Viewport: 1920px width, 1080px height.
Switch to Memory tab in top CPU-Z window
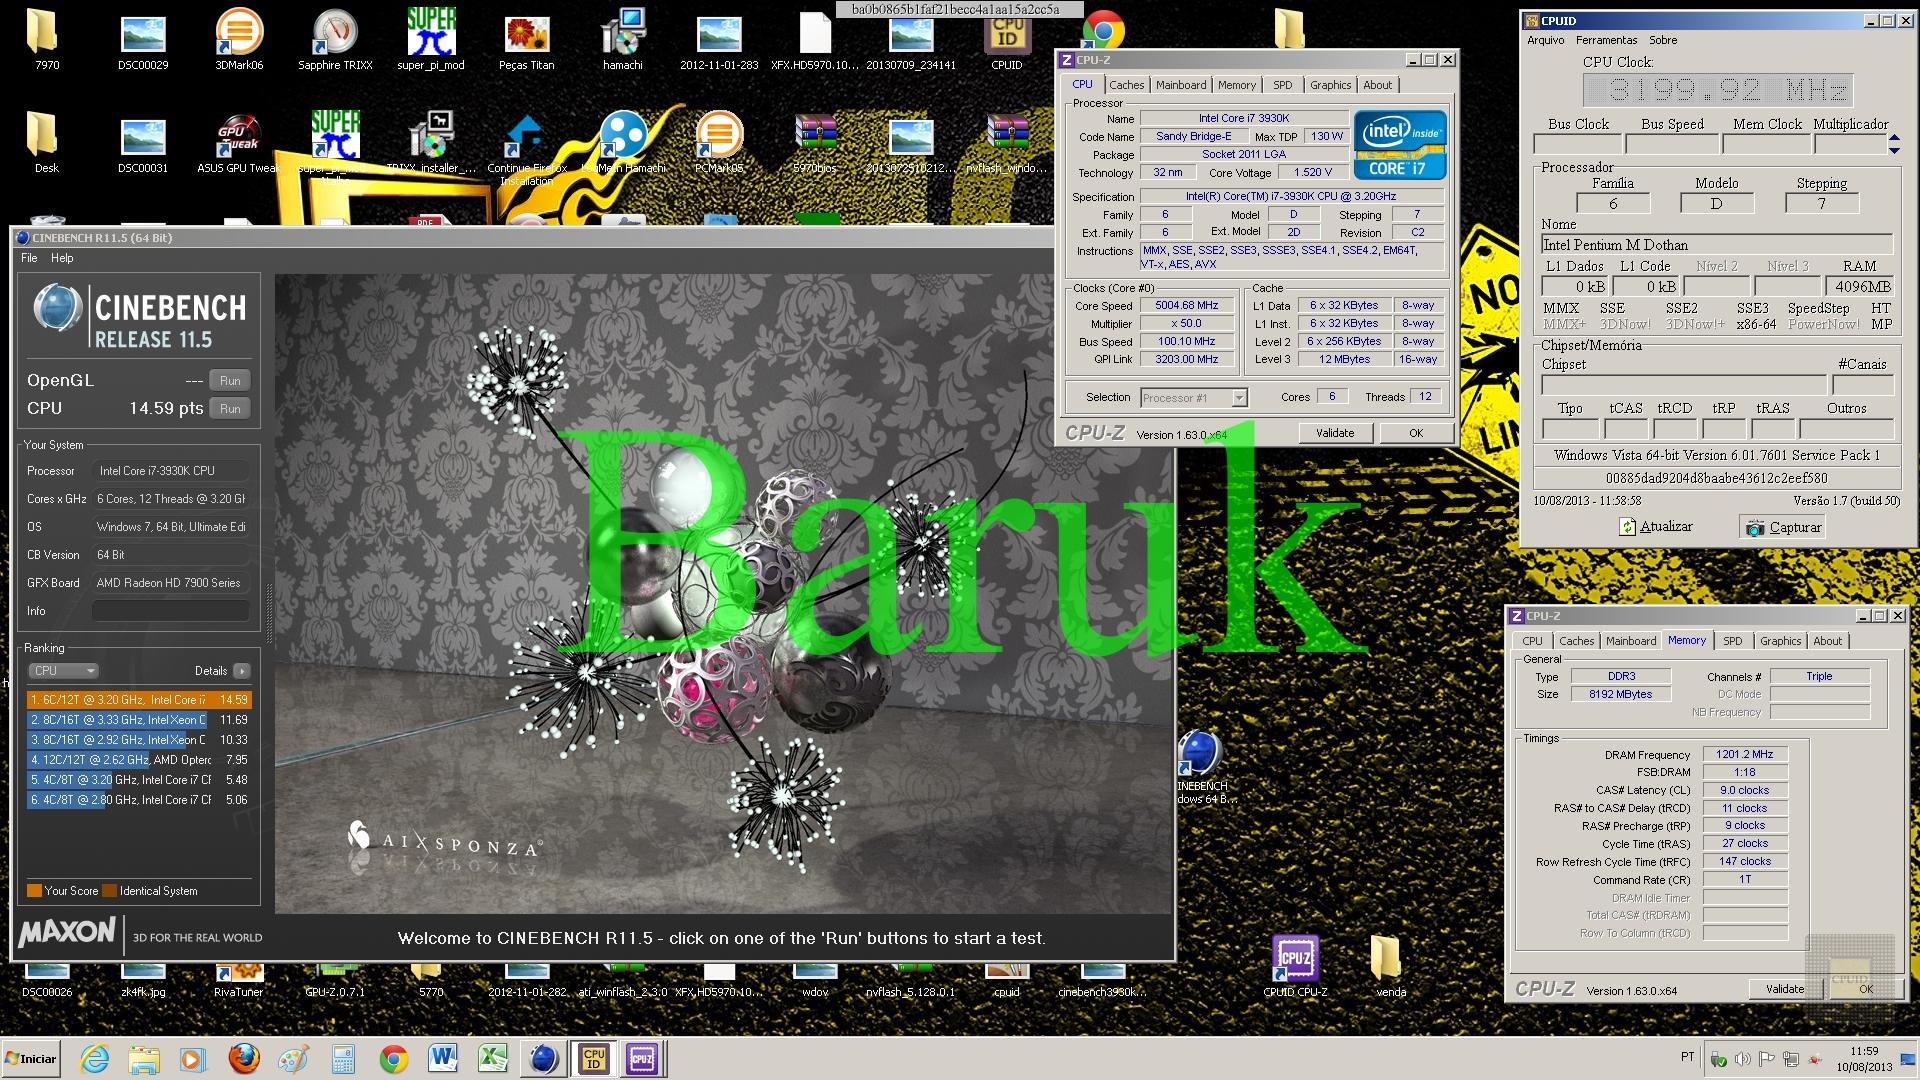[1237, 85]
